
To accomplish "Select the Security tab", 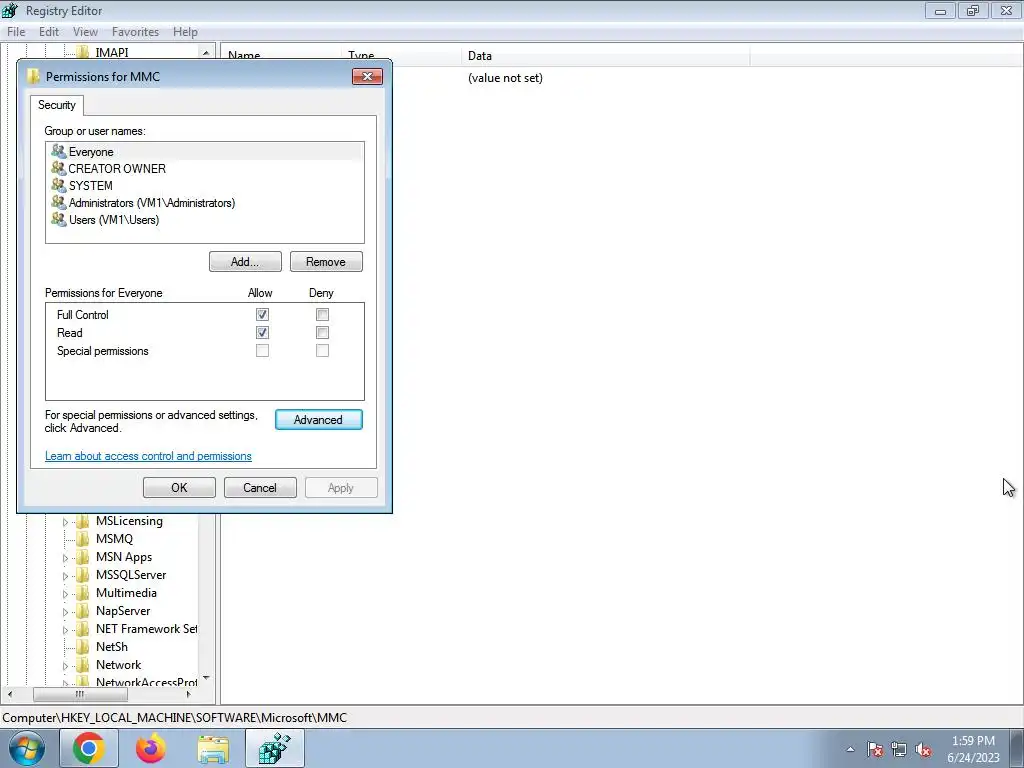I will tap(57, 105).
